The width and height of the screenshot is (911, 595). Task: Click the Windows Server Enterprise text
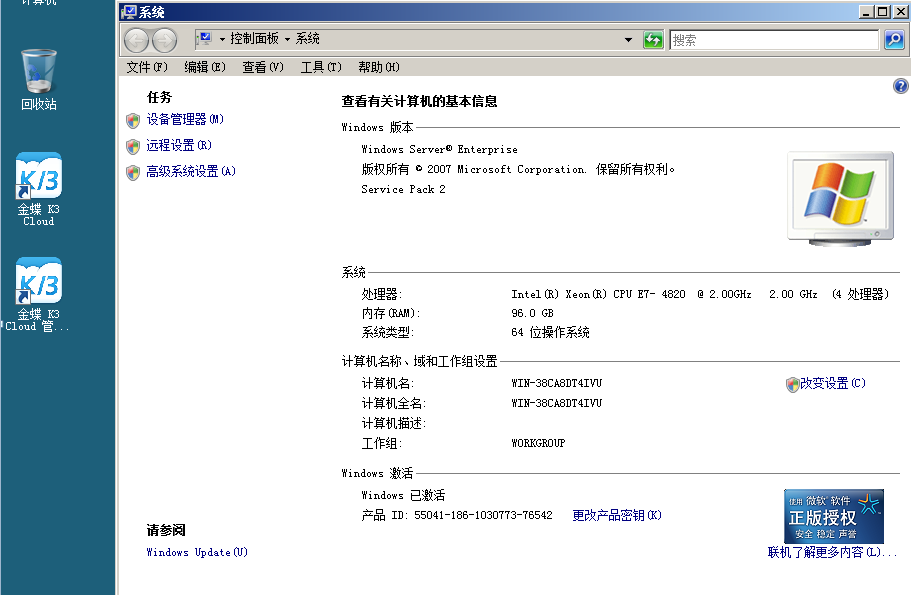[x=439, y=149]
